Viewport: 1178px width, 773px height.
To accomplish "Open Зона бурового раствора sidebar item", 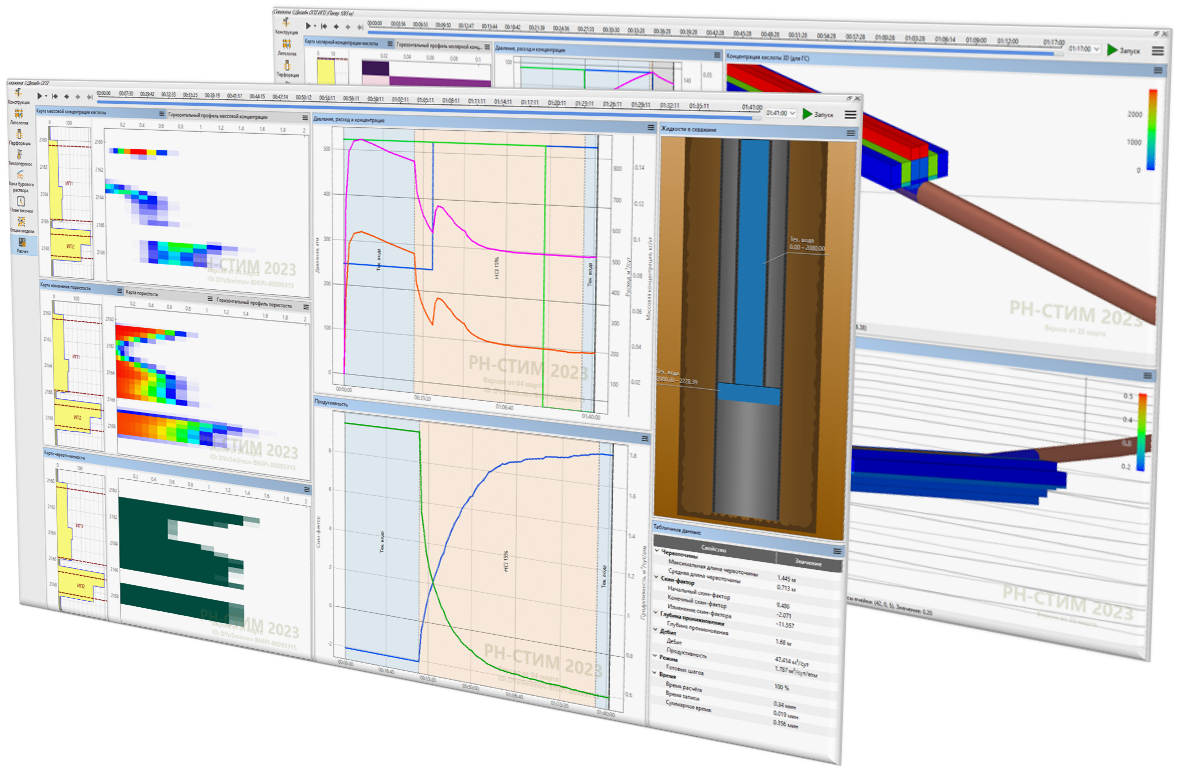I will (x=21, y=182).
